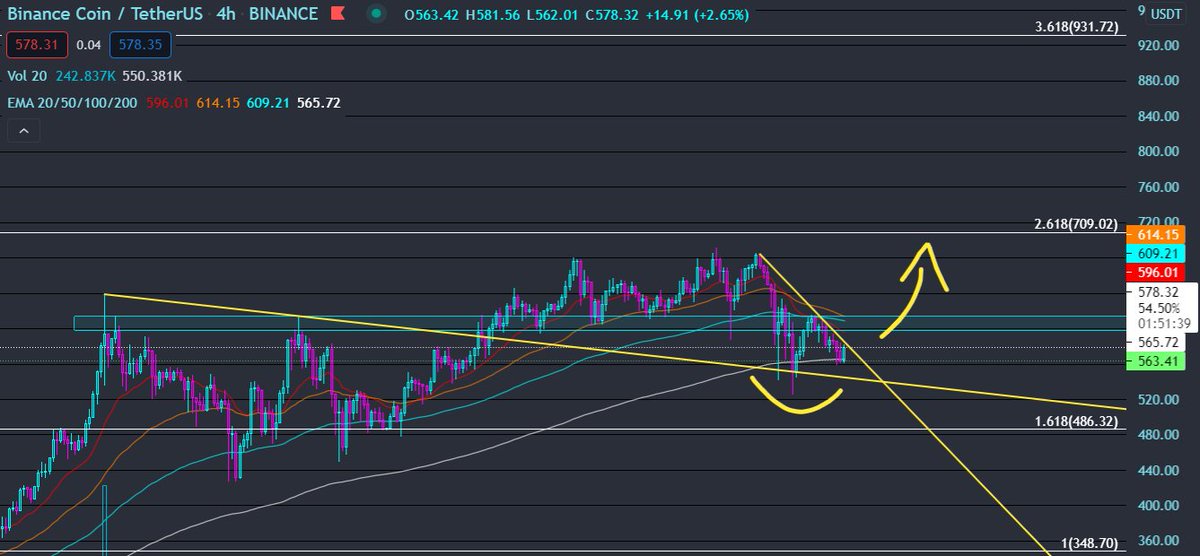Open the USDT currency label on price axis
This screenshot has width=1200, height=556.
(1165, 15)
